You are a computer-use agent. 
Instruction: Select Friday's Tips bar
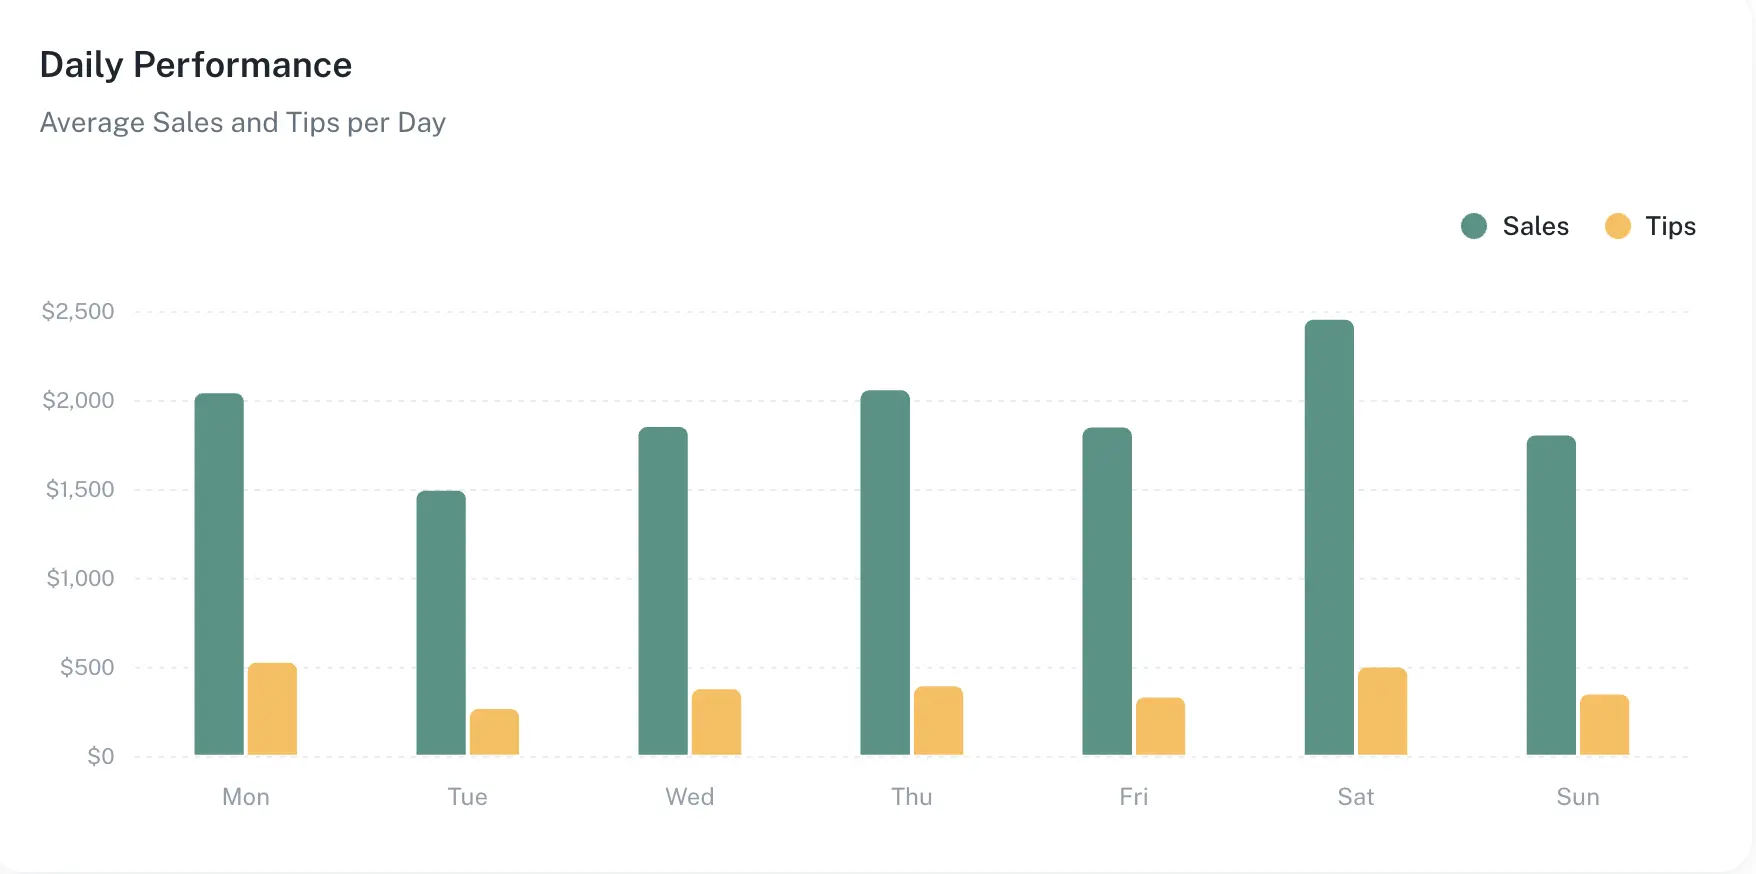[x=1160, y=726]
